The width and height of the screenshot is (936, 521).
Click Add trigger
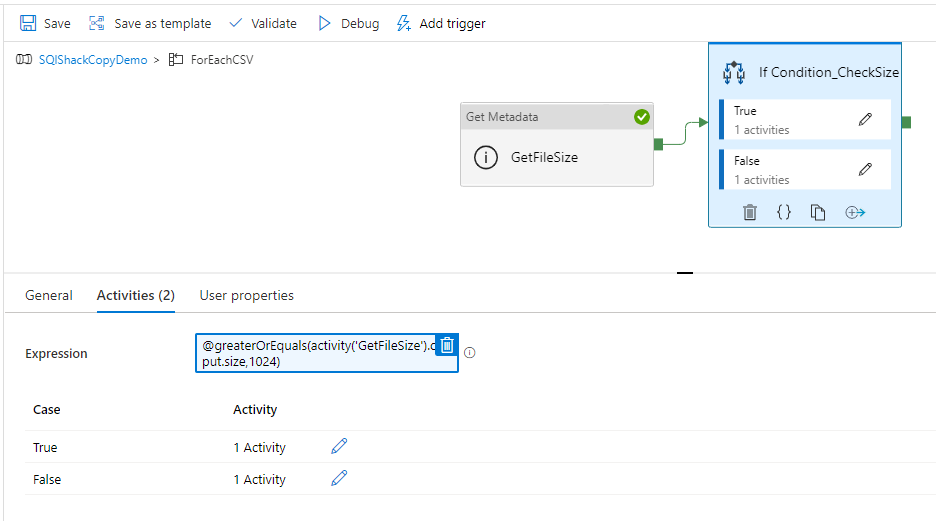[441, 23]
